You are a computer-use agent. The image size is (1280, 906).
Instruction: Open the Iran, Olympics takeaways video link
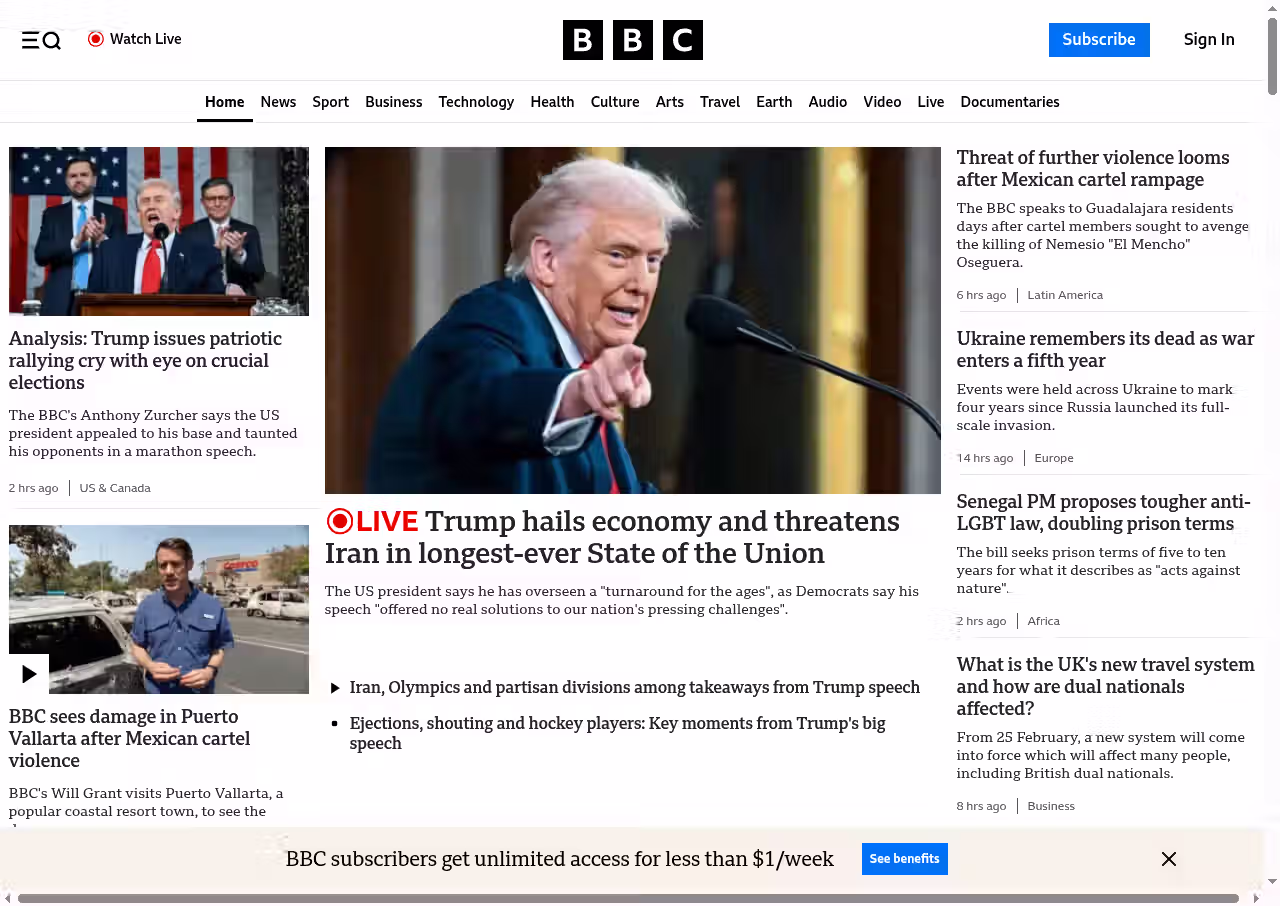(x=634, y=688)
